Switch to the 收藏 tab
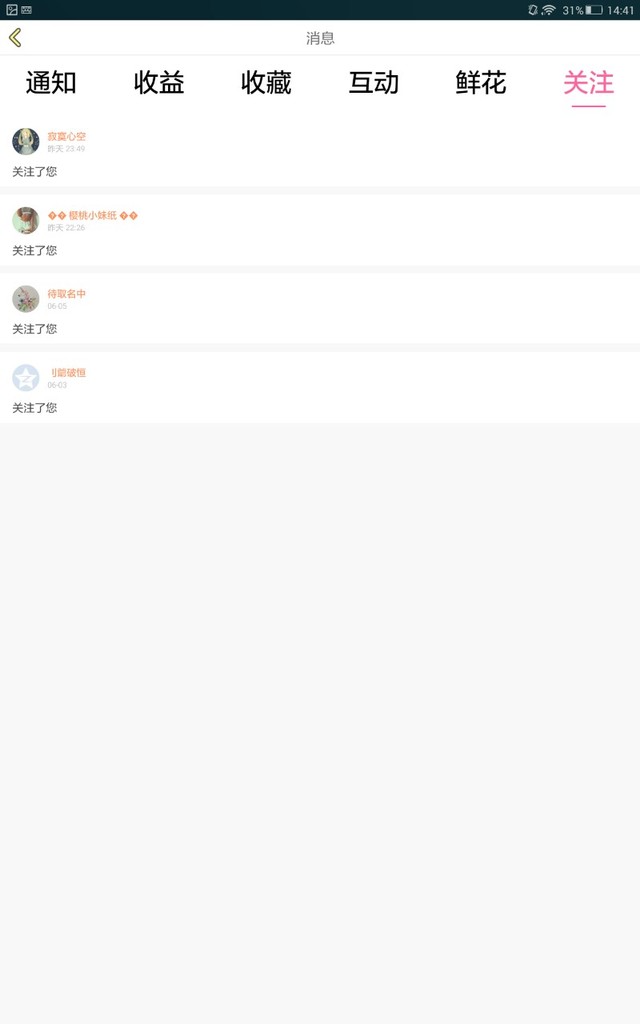The height and width of the screenshot is (1024, 640). point(266,83)
